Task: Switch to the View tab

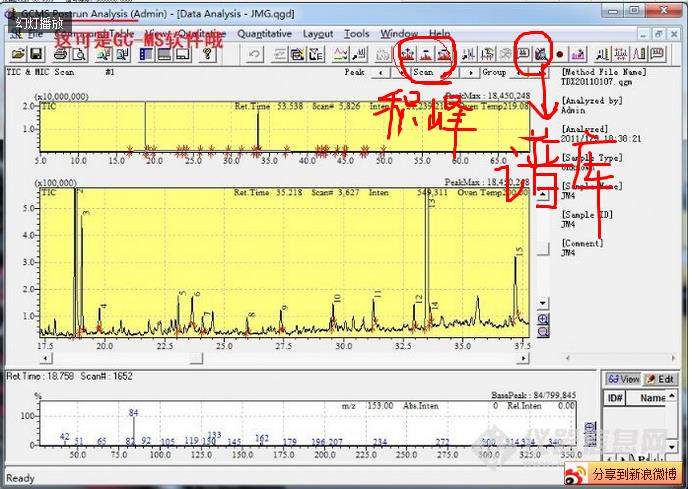Action: (623, 379)
